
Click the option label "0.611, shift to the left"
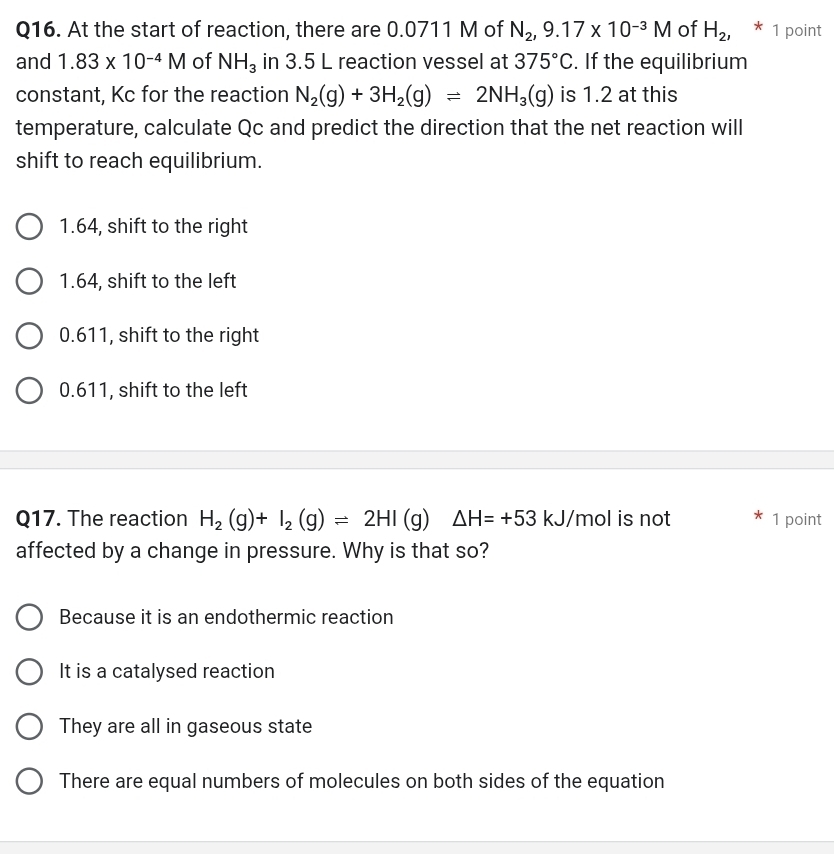(153, 391)
